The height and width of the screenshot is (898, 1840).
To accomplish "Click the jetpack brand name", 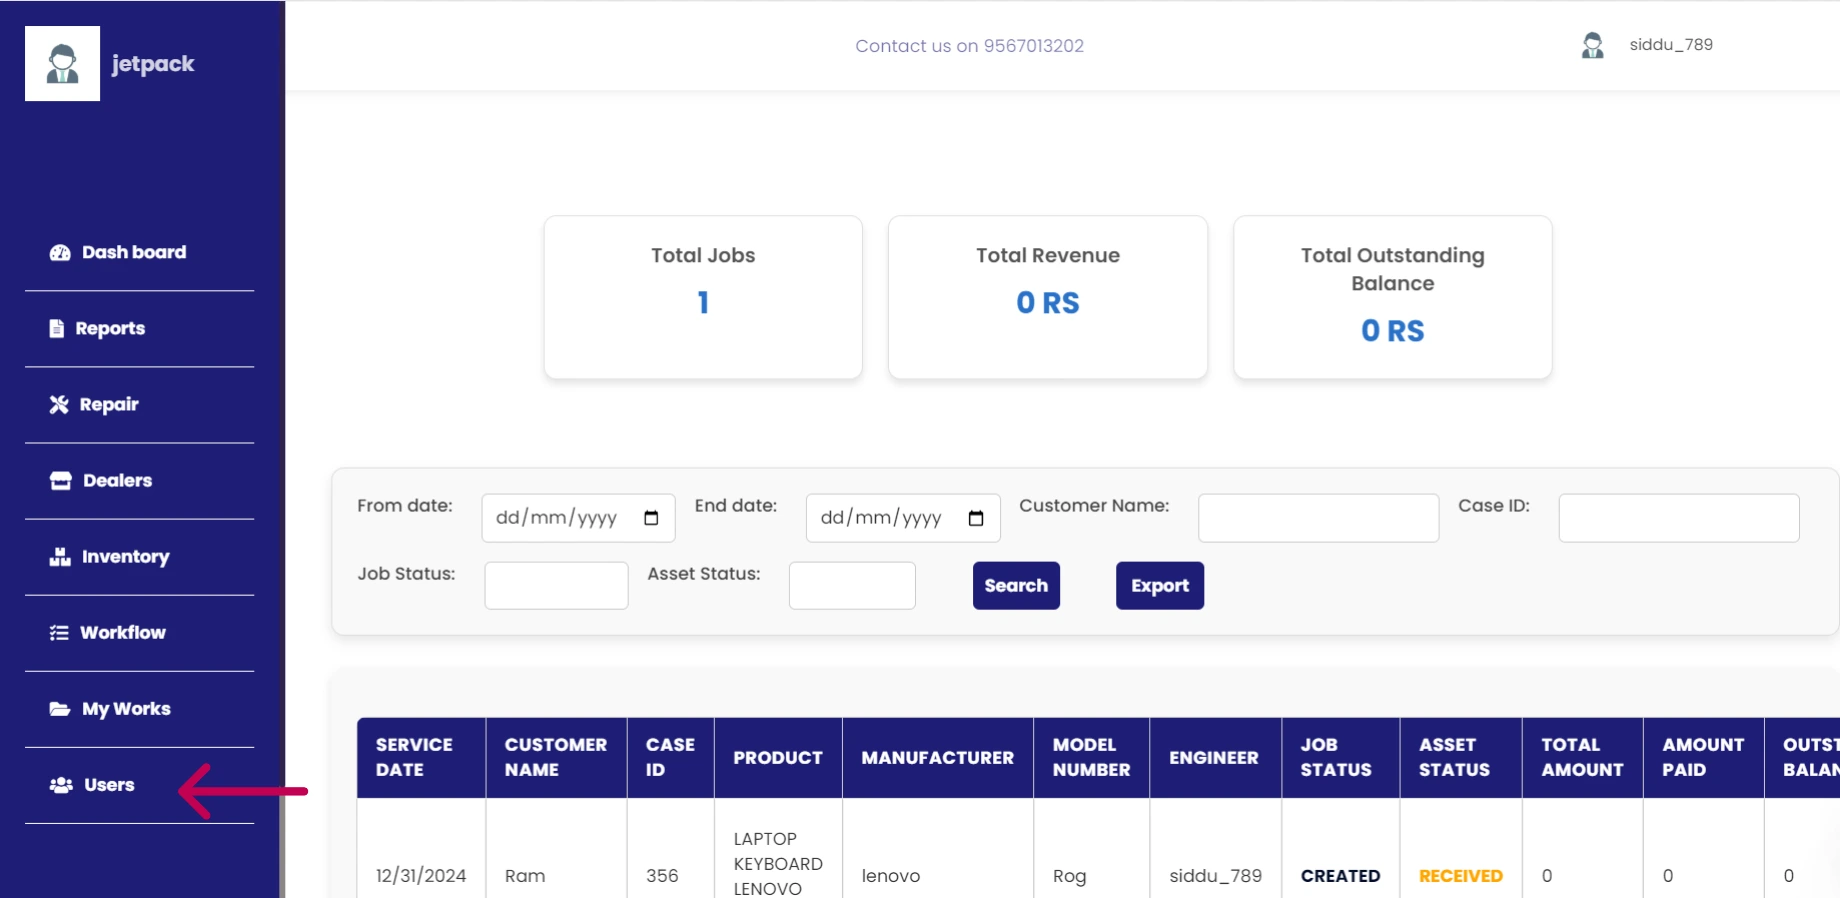I will pyautogui.click(x=153, y=64).
